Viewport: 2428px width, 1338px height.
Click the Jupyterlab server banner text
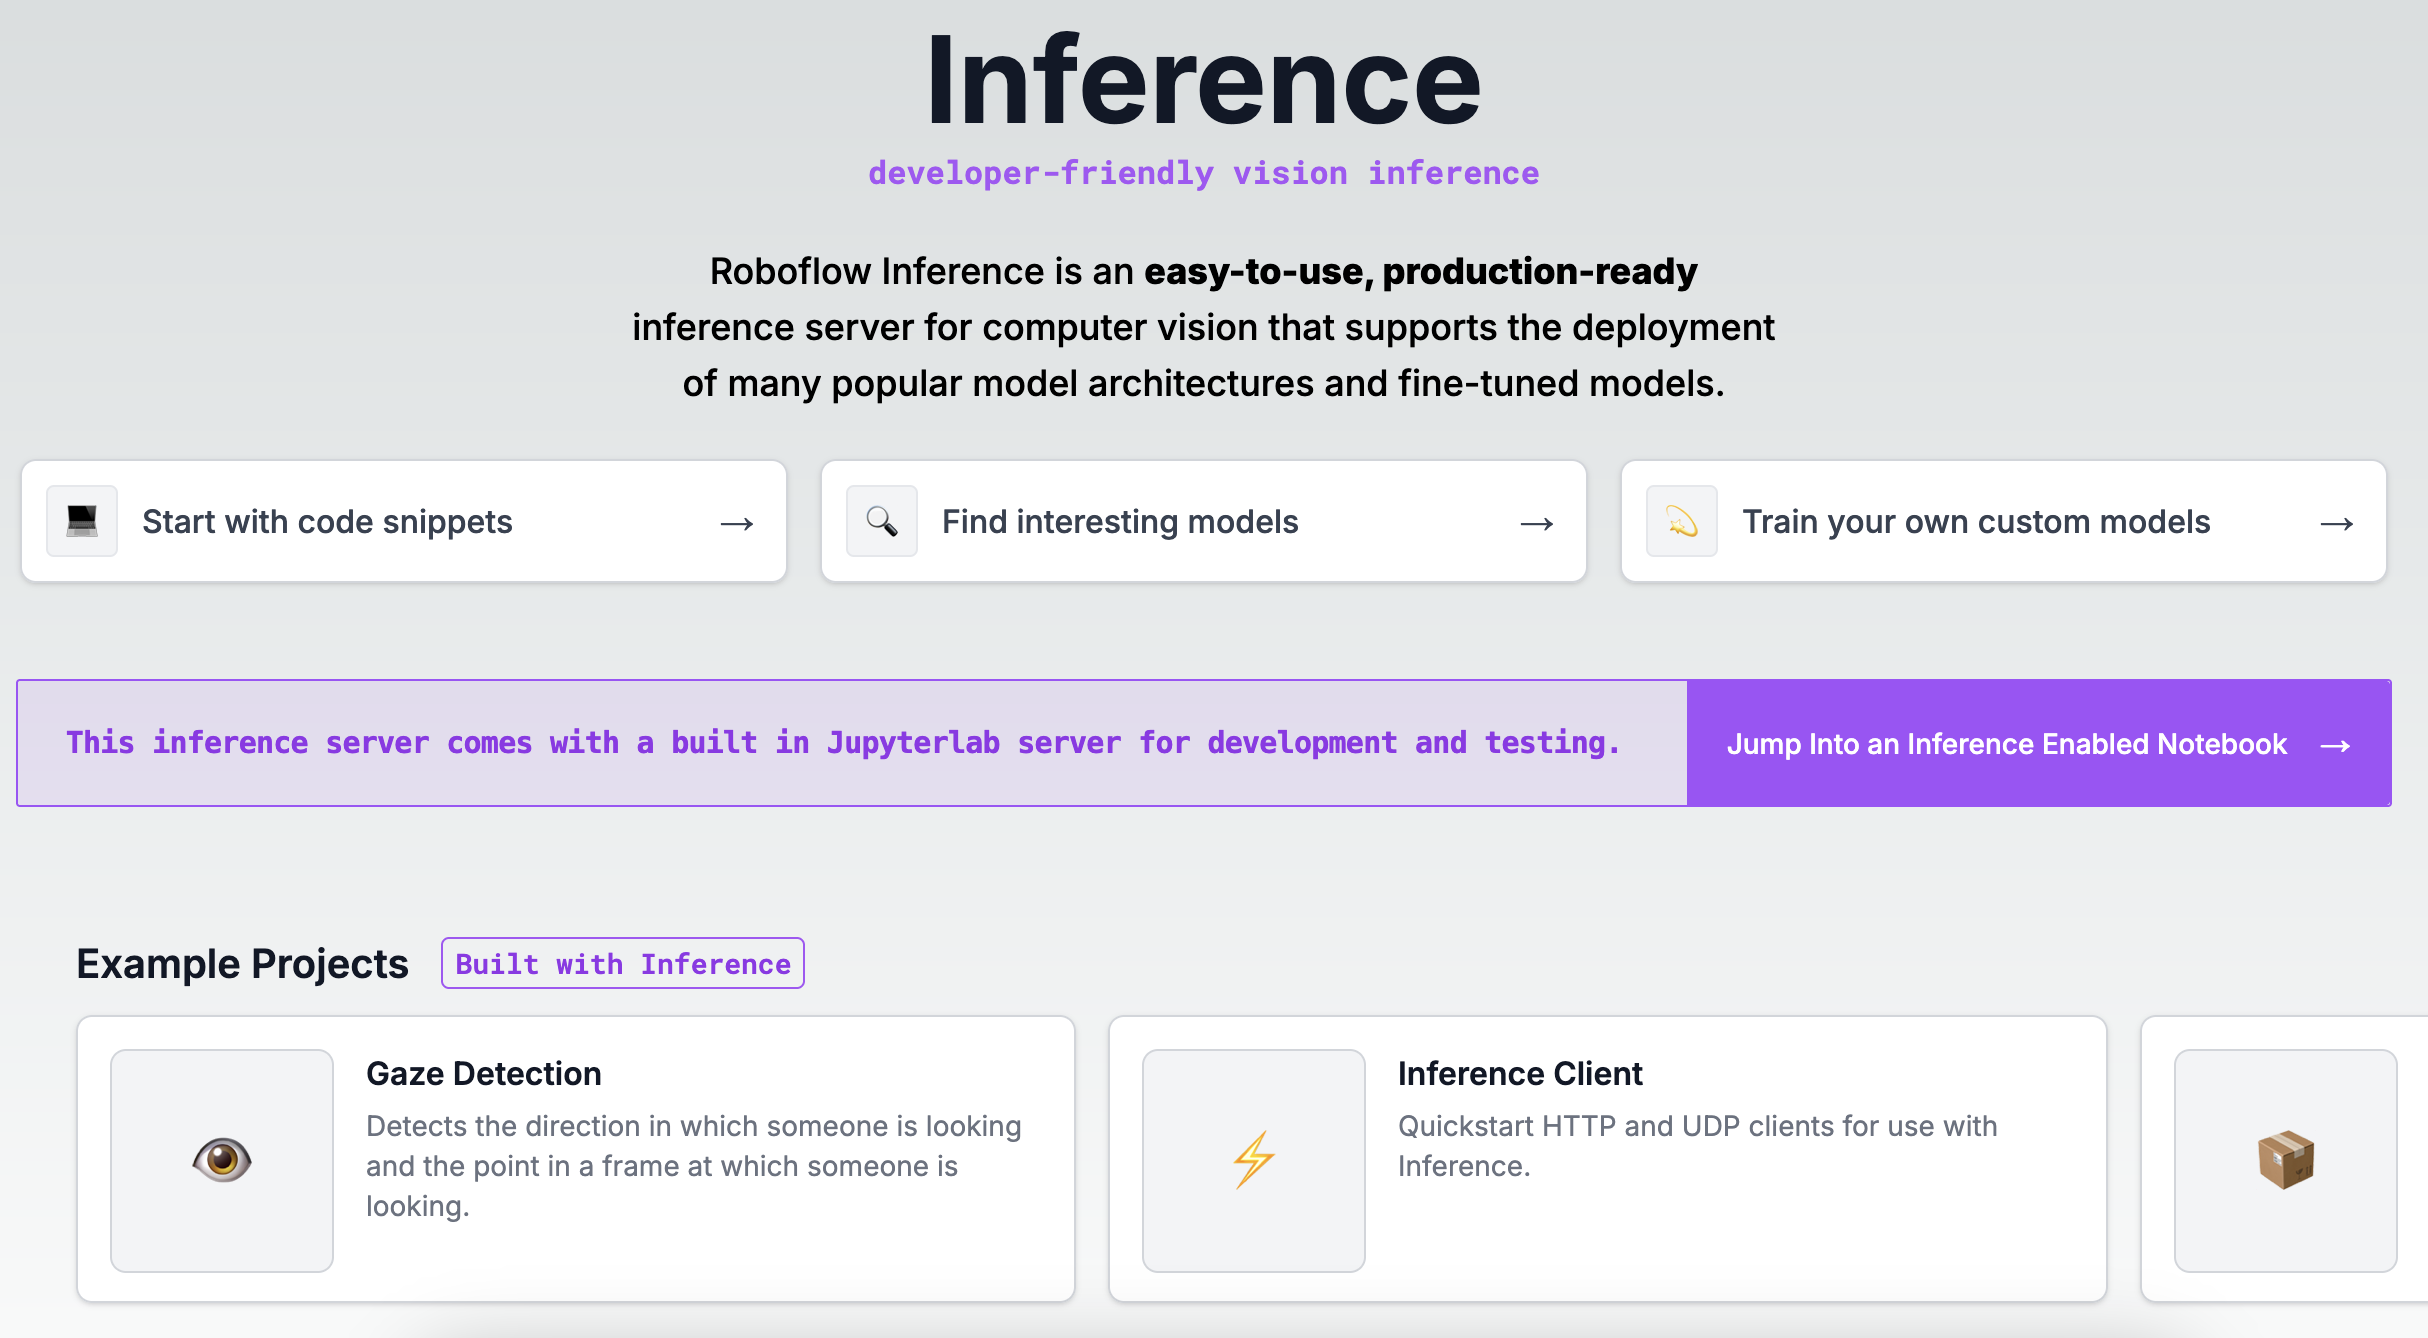pyautogui.click(x=843, y=743)
